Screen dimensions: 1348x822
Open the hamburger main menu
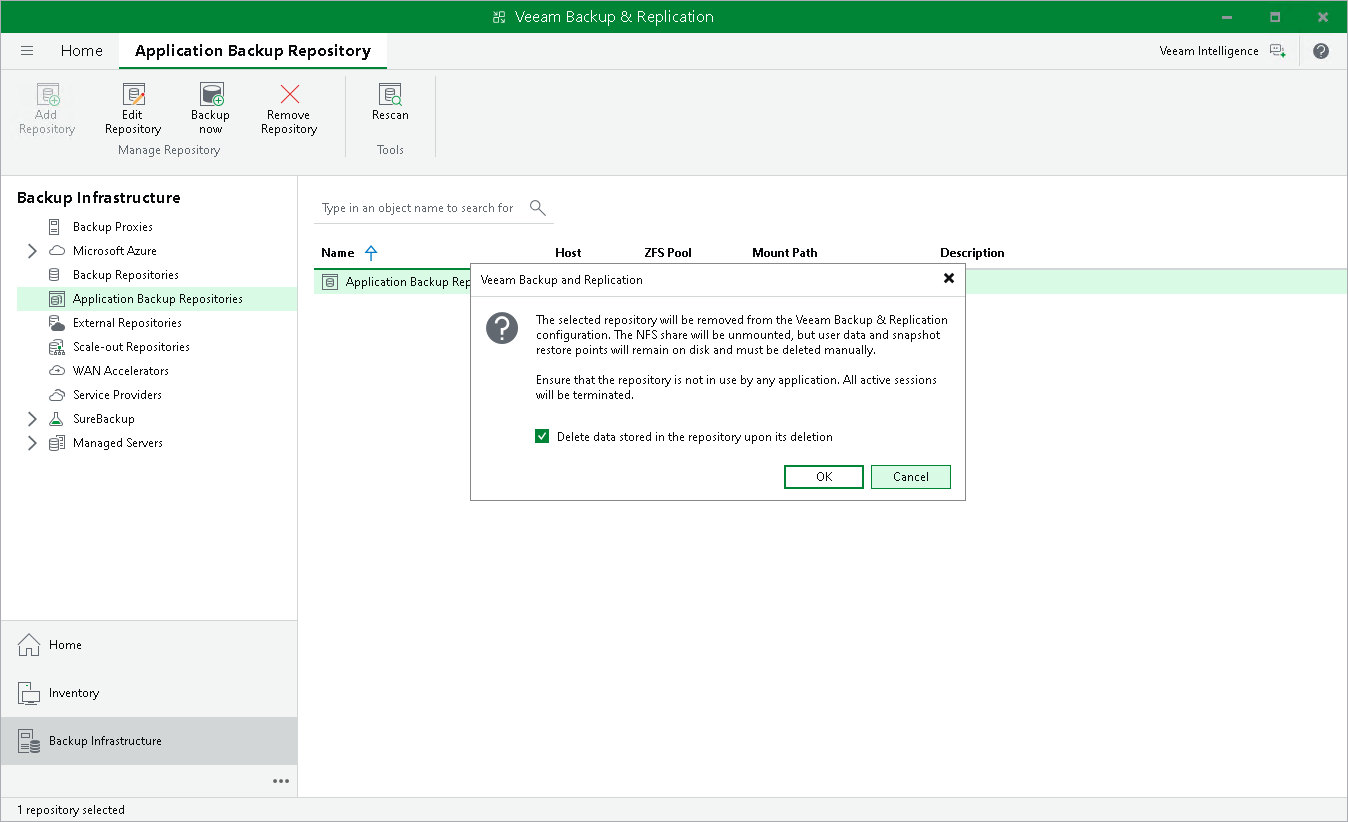pyautogui.click(x=27, y=51)
